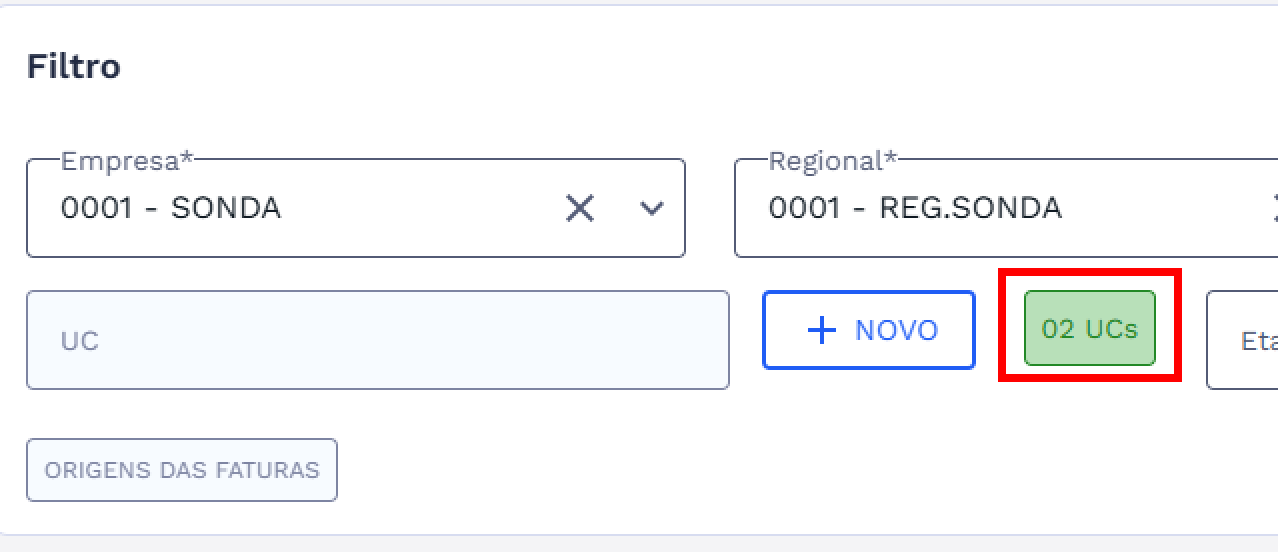Expand the Empresa dropdown chevron
Image resolution: width=1278 pixels, height=552 pixels.
(652, 208)
